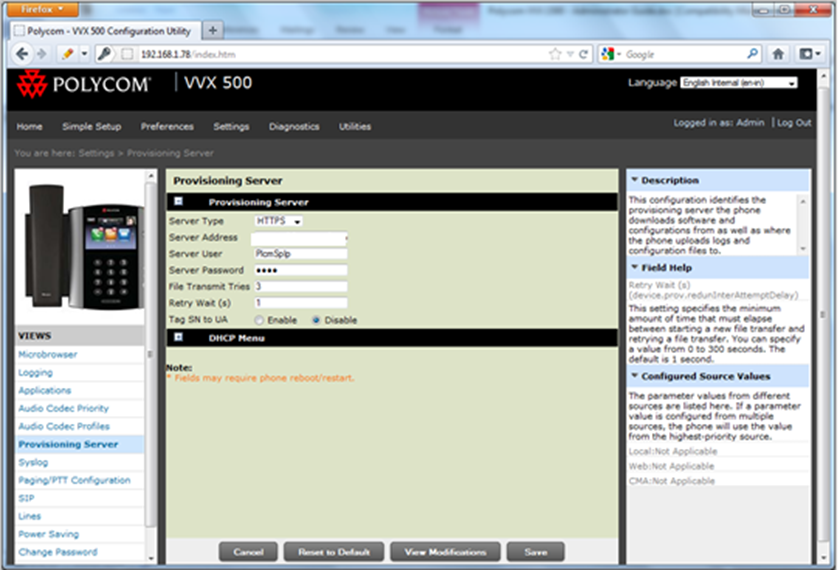840x570 pixels.
Task: Open the Power Saving view
Action: pyautogui.click(x=48, y=534)
